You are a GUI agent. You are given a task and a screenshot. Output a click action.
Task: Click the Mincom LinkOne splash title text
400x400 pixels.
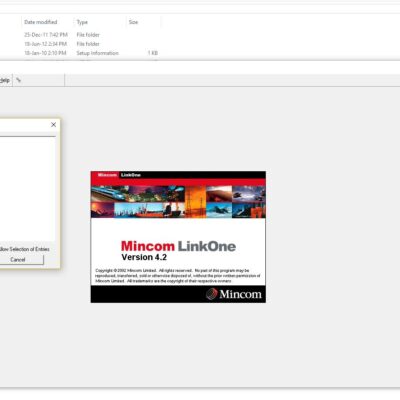pos(178,246)
